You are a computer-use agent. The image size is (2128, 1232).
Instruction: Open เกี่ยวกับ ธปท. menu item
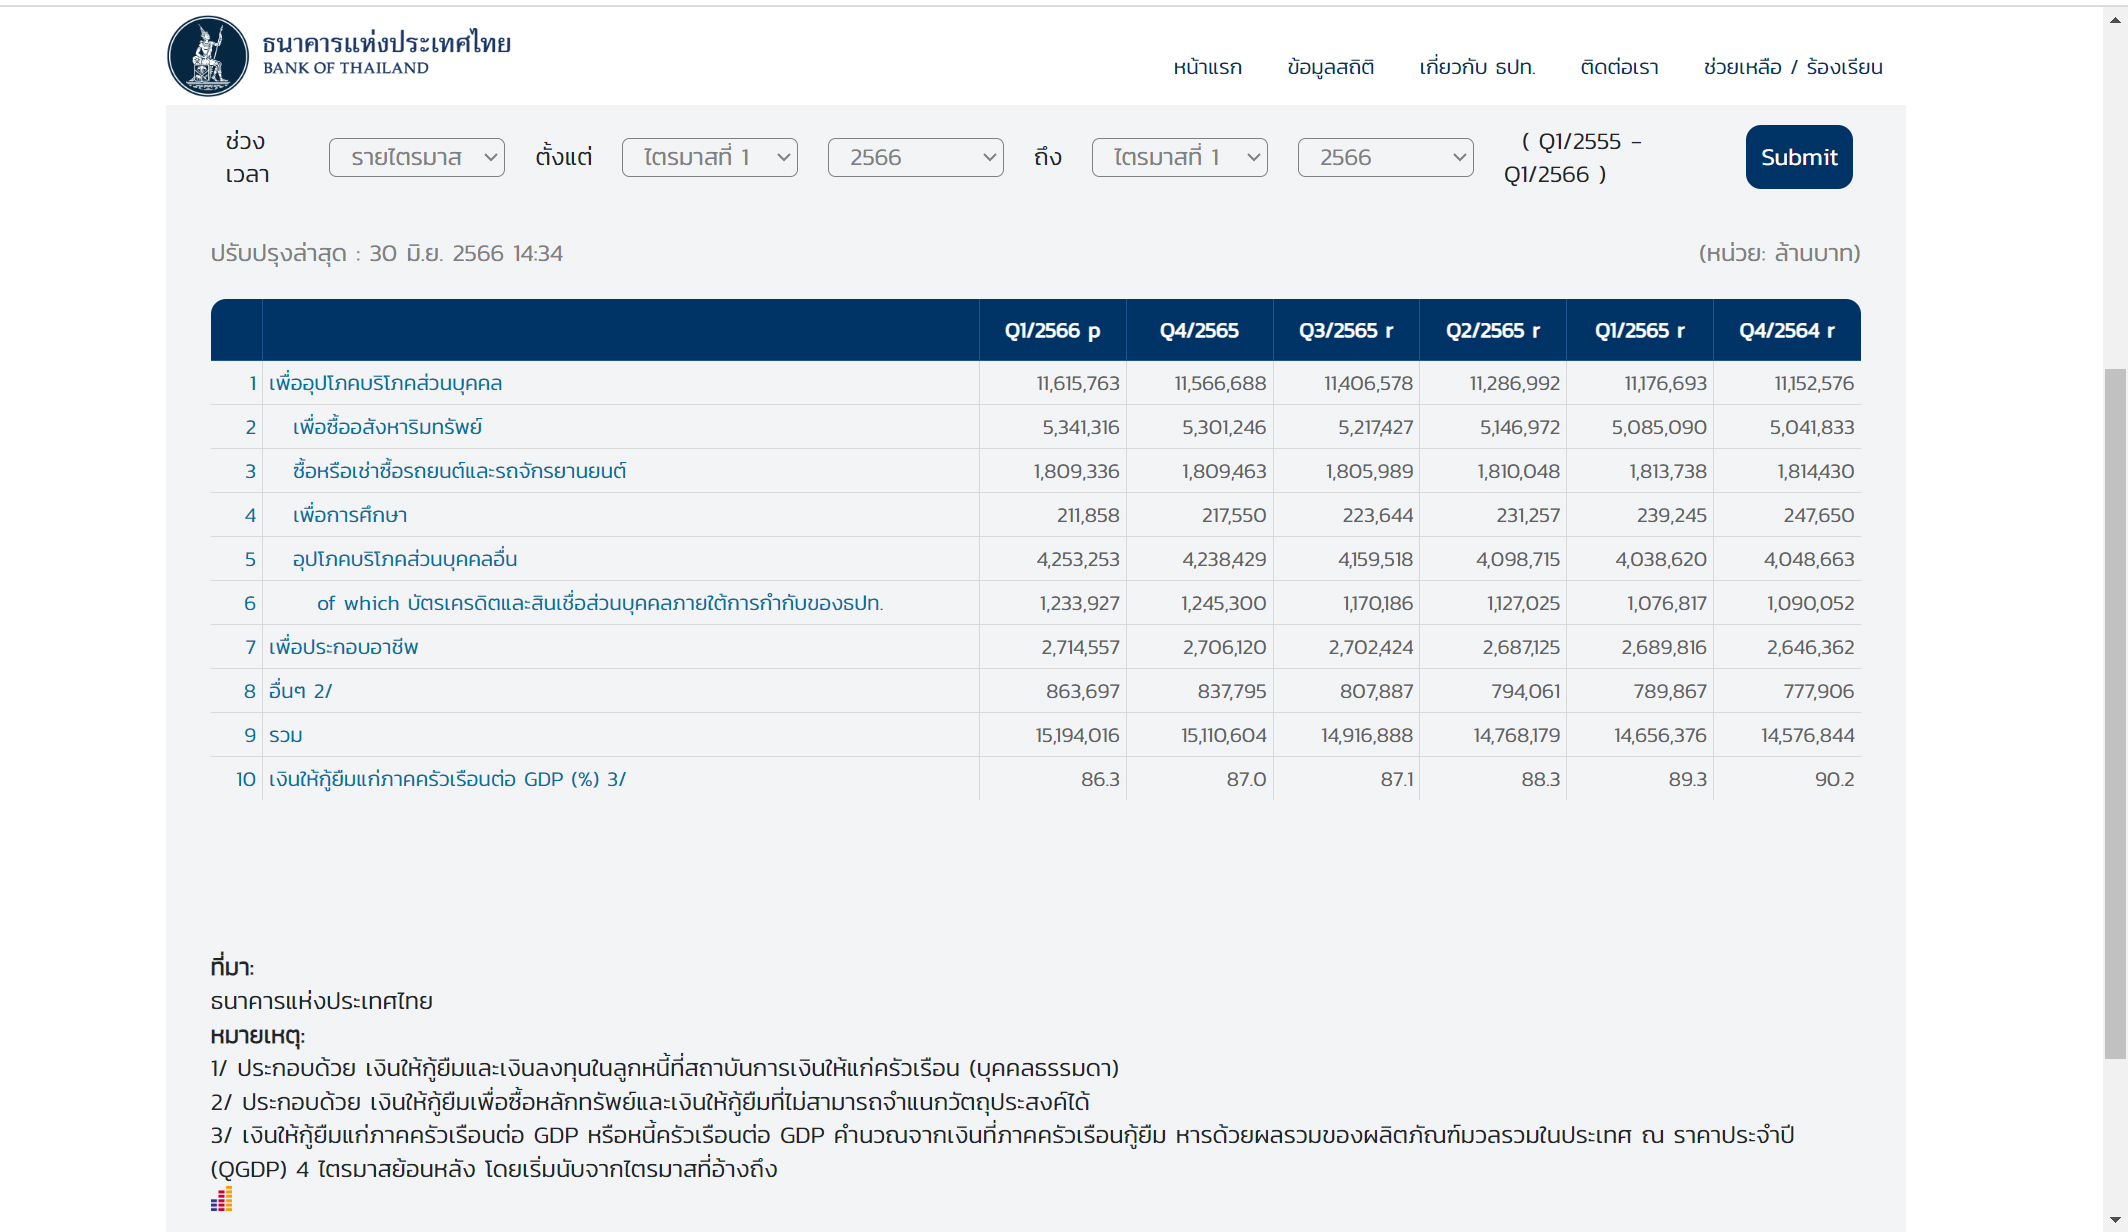(x=1477, y=67)
